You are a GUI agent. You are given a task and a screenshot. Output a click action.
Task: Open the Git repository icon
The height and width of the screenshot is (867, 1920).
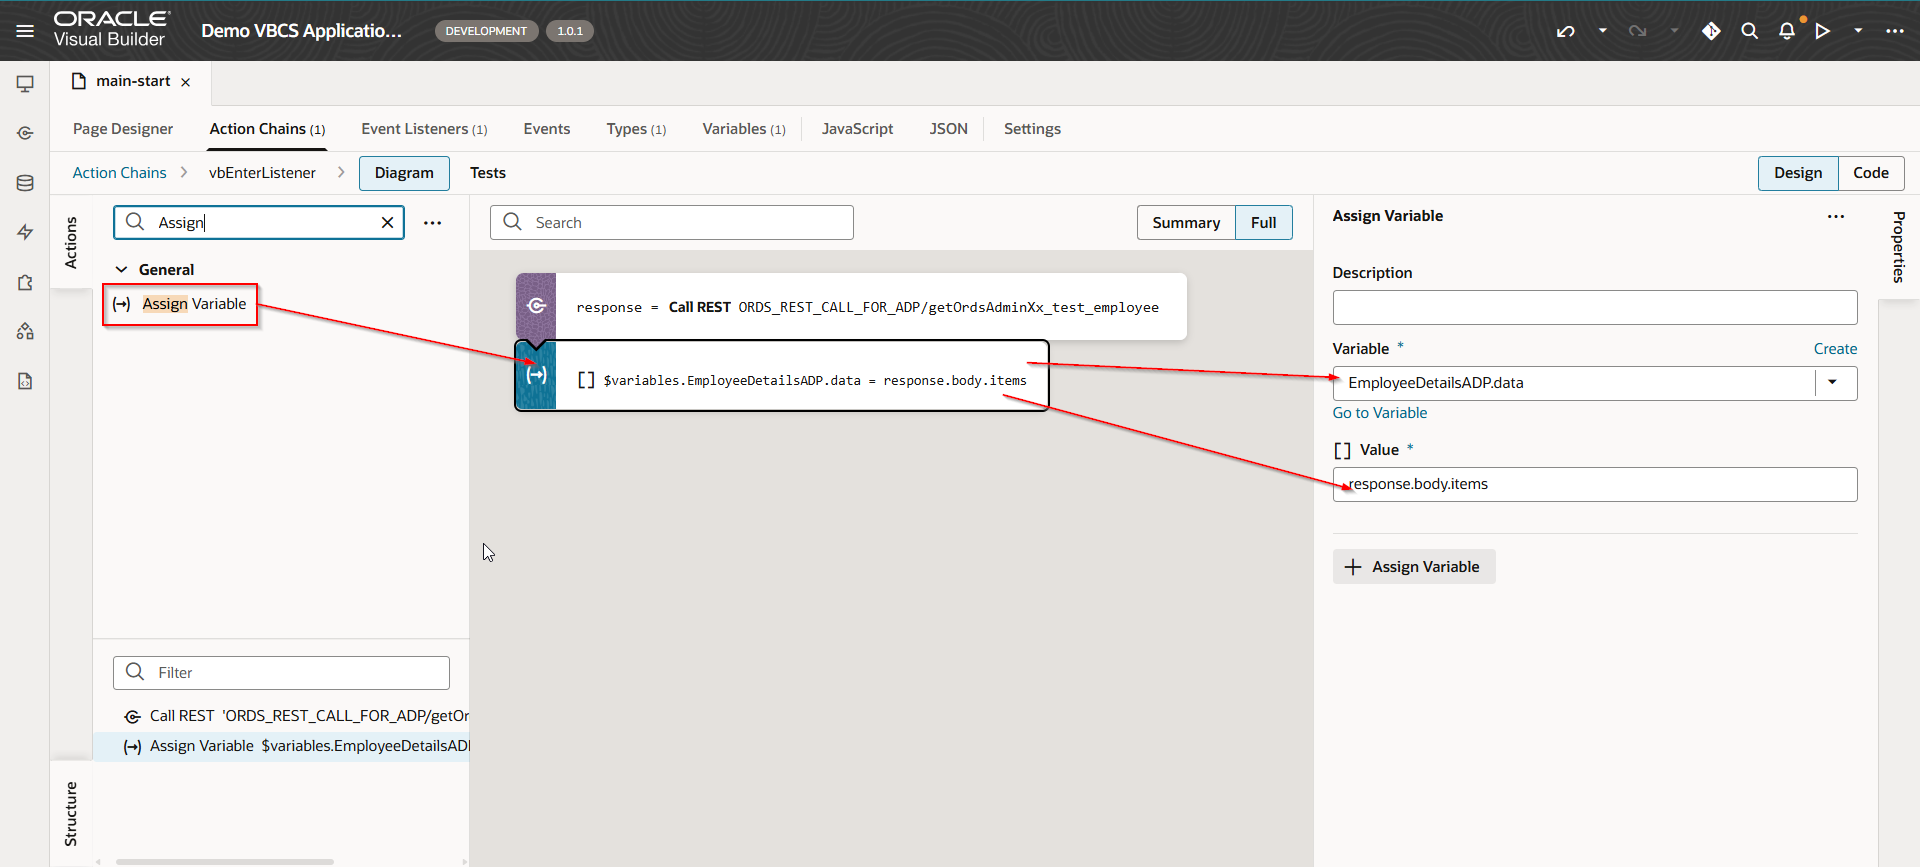pyautogui.click(x=1711, y=31)
